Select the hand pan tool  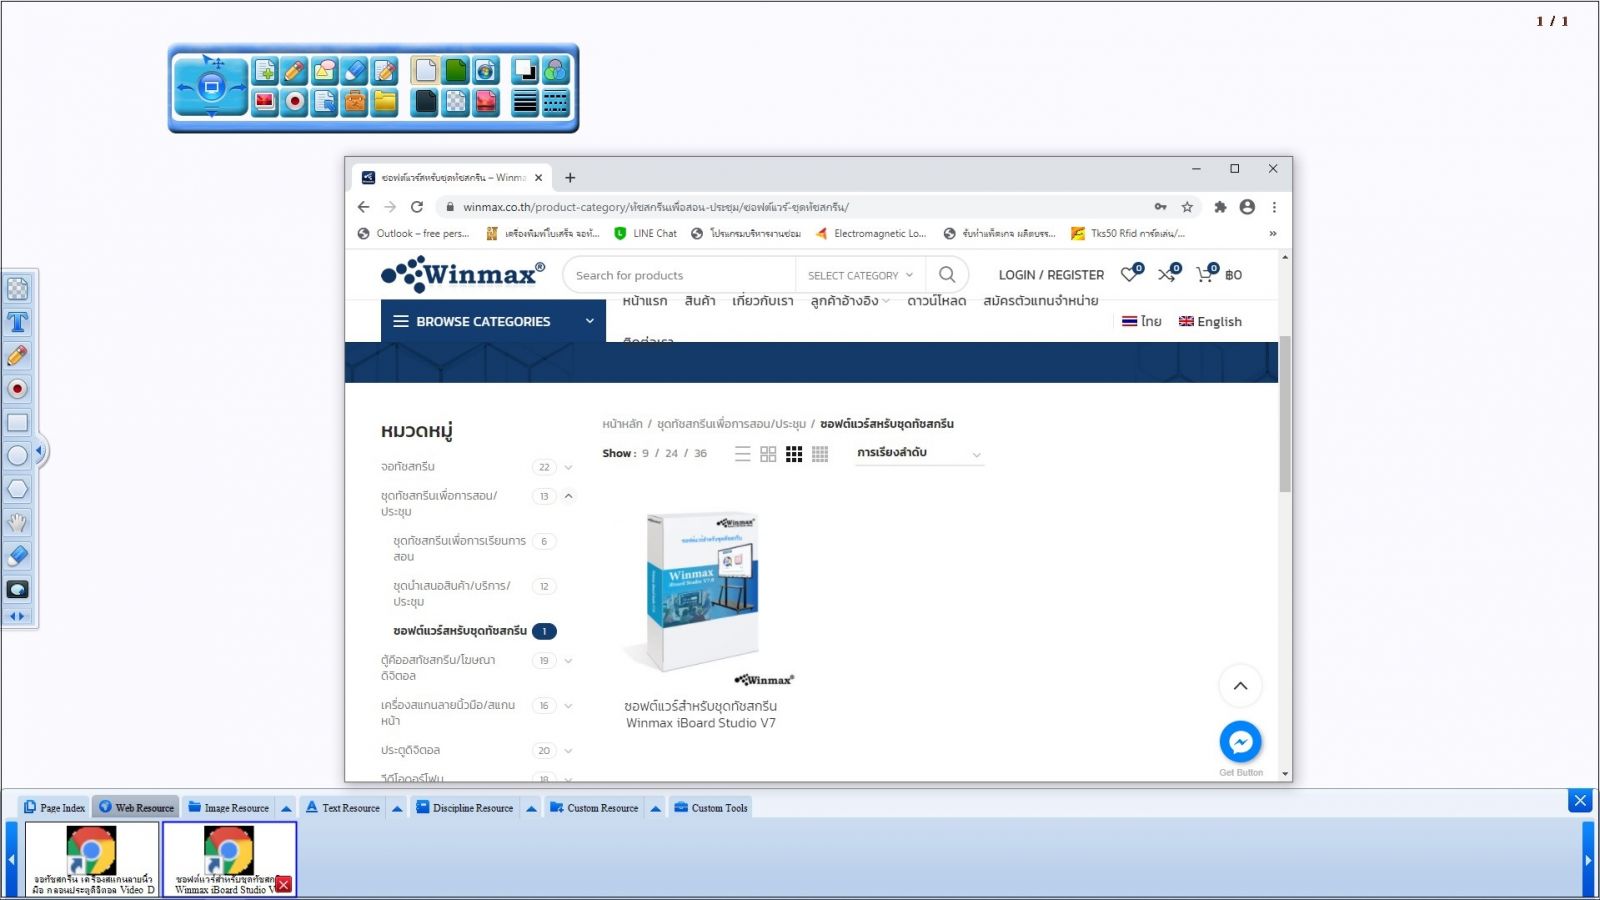point(18,522)
